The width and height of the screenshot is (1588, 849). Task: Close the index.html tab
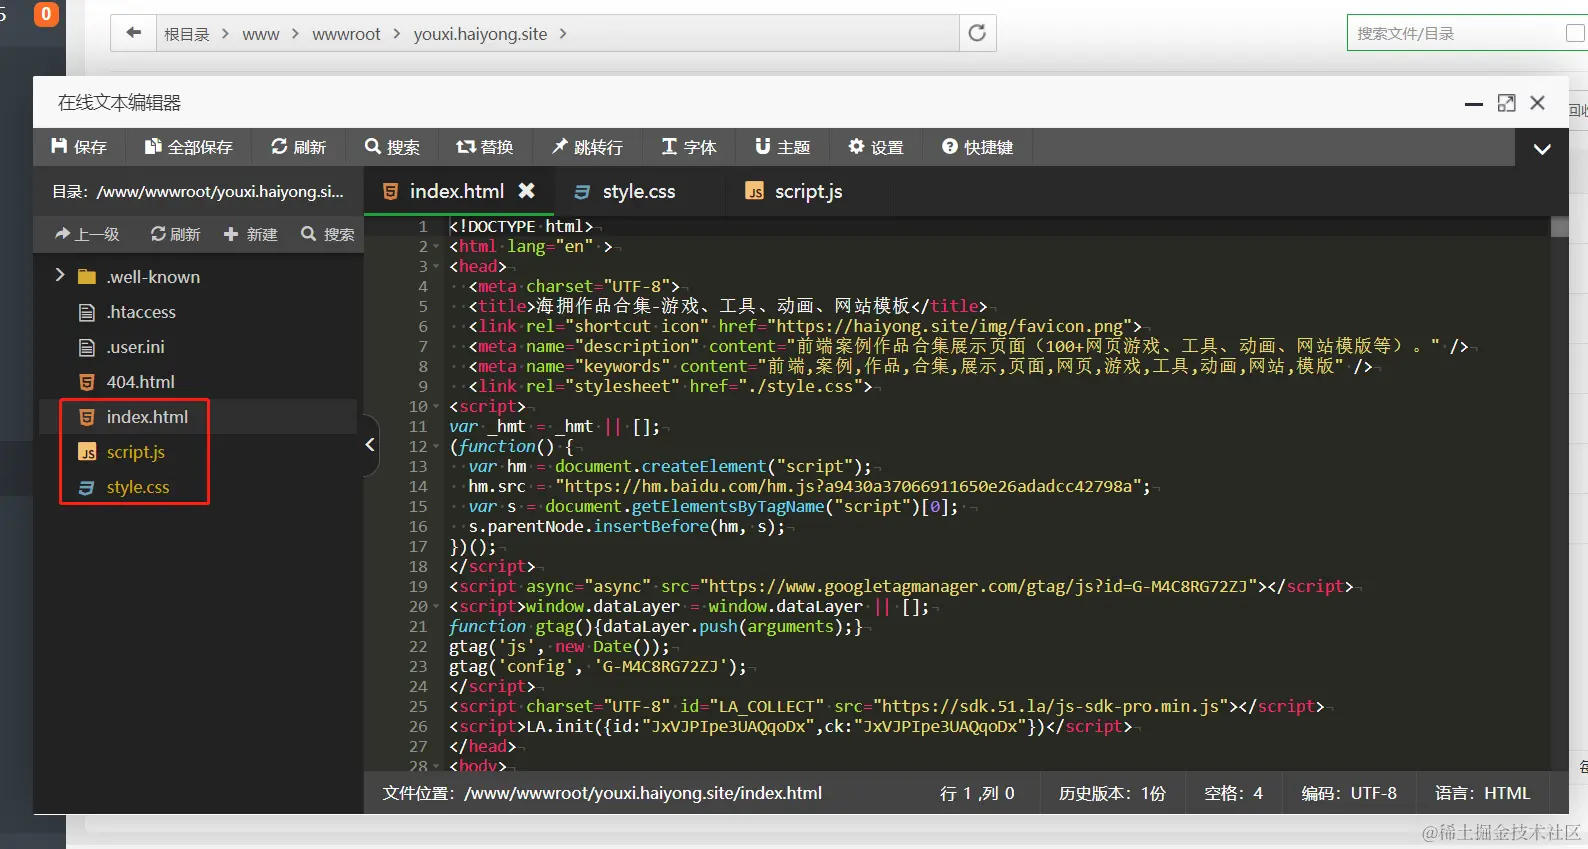tap(527, 190)
